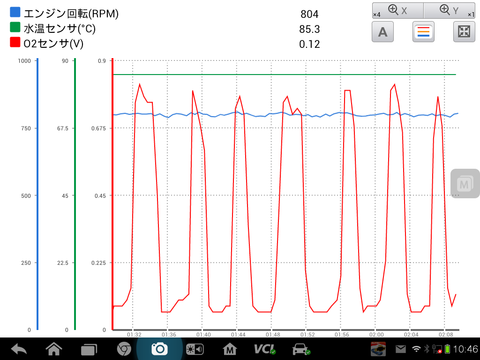Tap the green temperature vertical axis bar
Viewport: 480px width, 360px height.
[75, 194]
